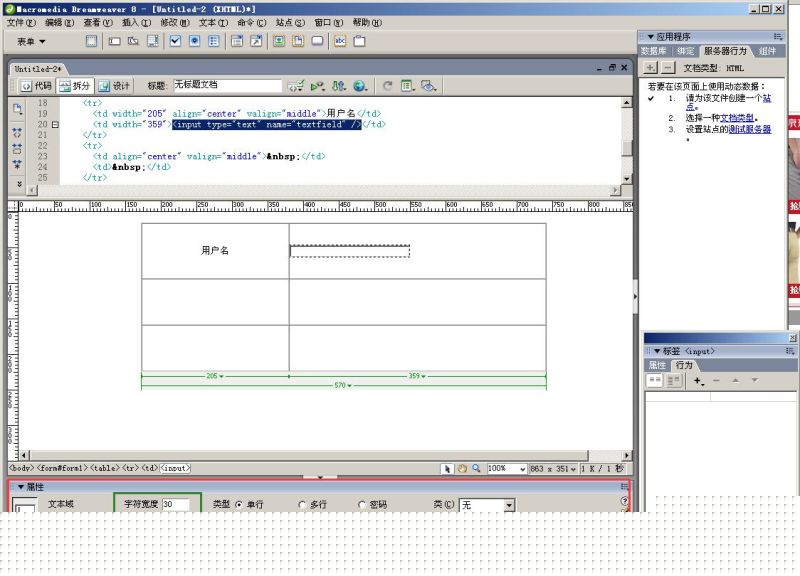Insert a Fieldset from the forms toolbar
This screenshot has width=800, height=576.
[359, 41]
